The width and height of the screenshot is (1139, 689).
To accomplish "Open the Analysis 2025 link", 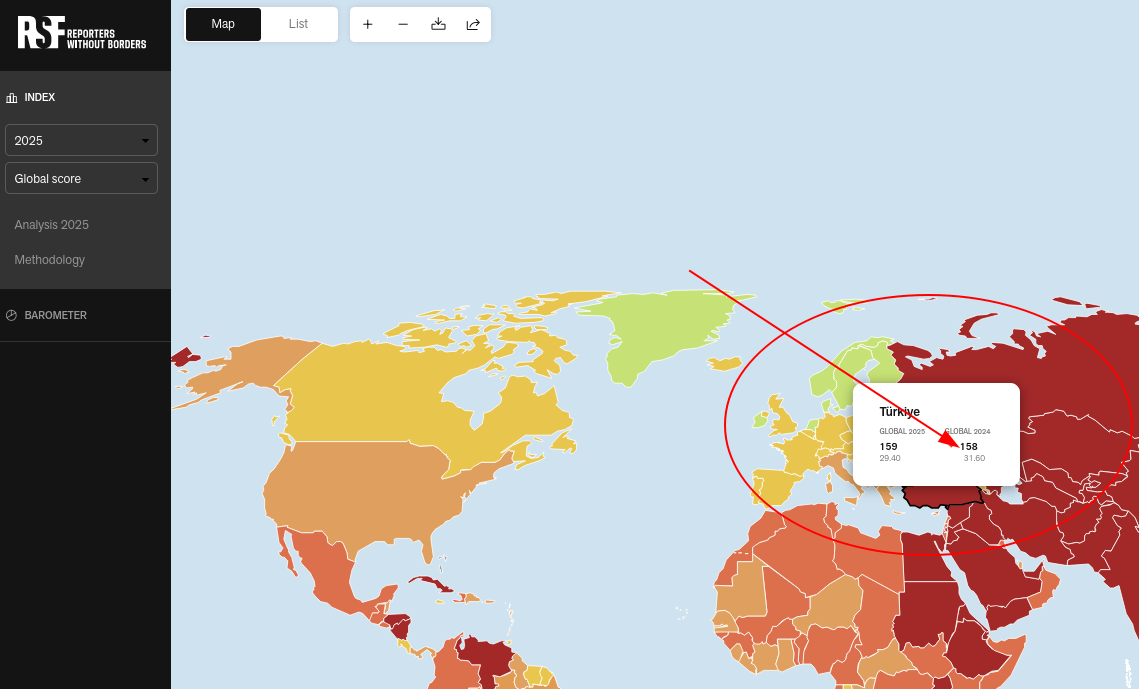I will 52,225.
